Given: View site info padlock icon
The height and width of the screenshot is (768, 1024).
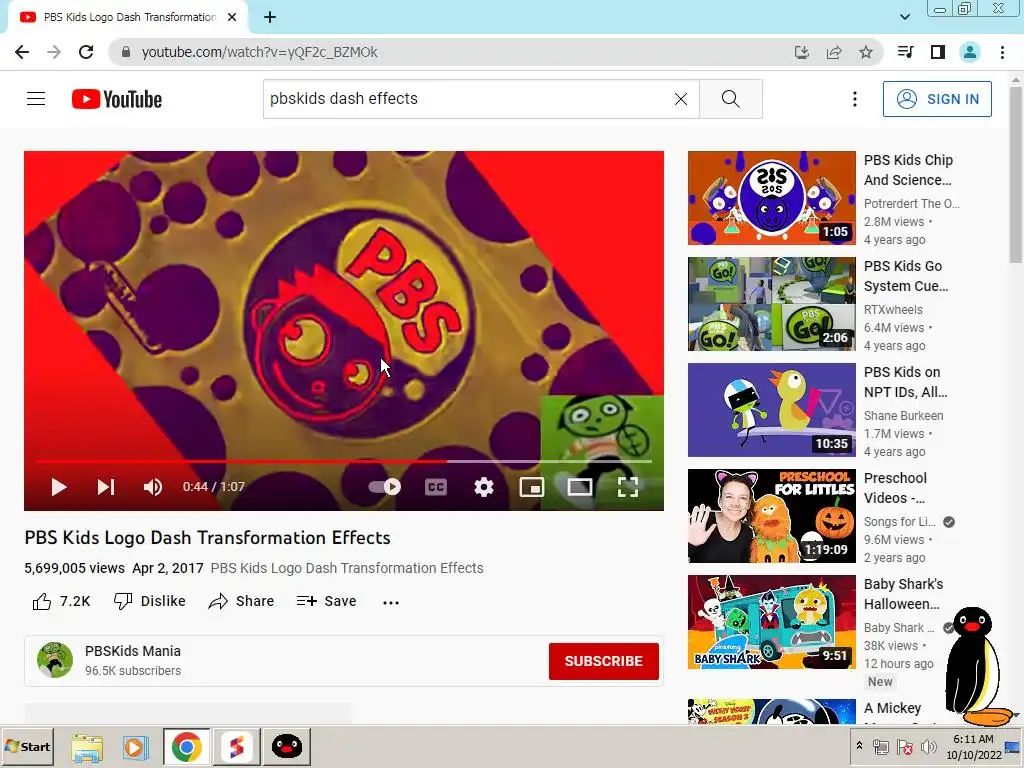Looking at the screenshot, I should point(126,52).
